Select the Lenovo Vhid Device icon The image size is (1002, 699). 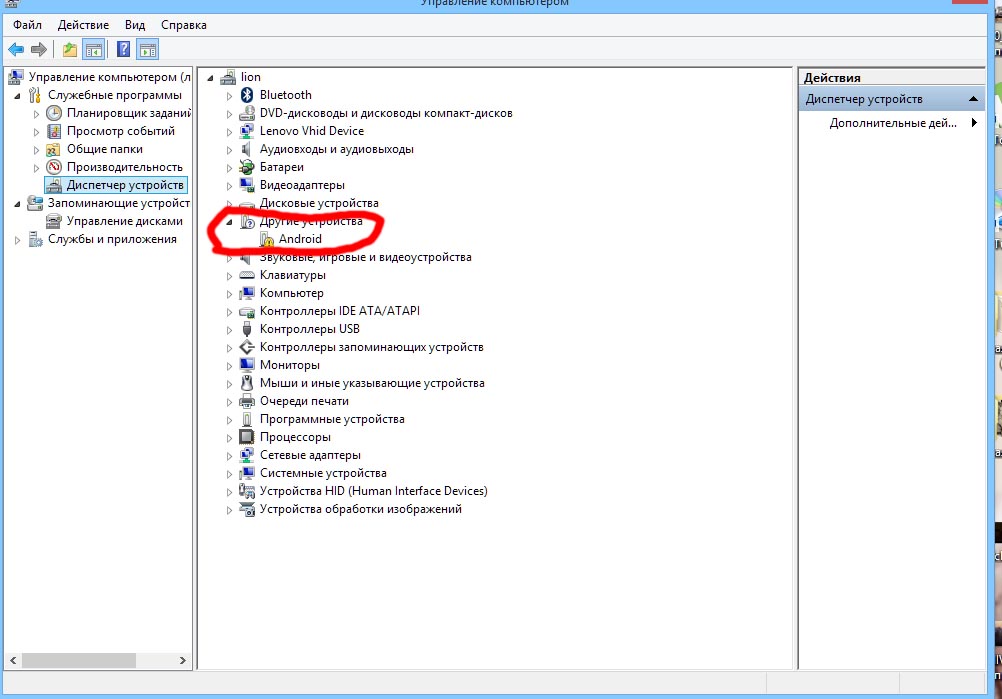(x=247, y=131)
